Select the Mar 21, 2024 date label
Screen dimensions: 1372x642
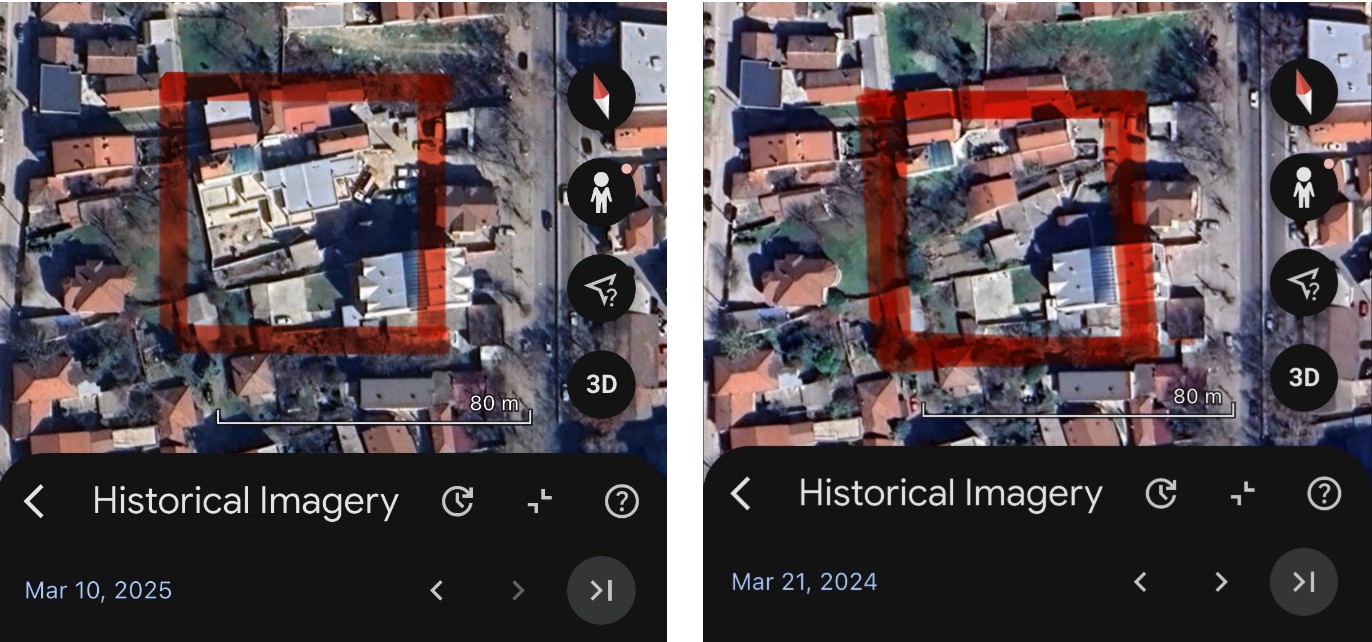tap(804, 582)
